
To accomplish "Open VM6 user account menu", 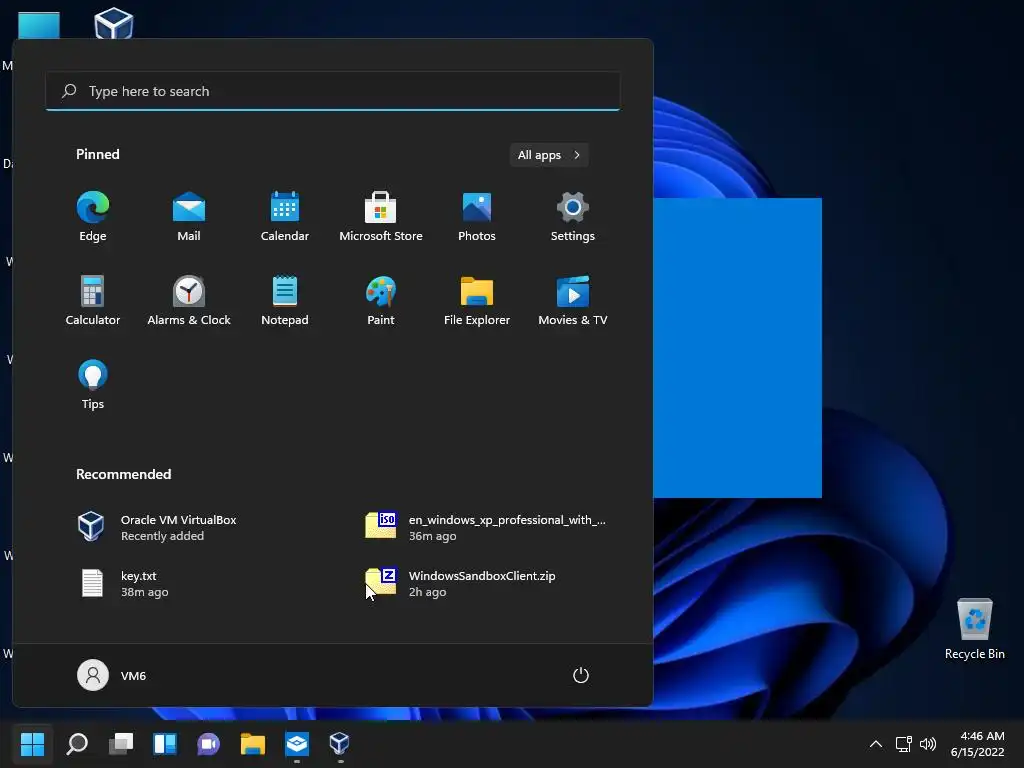I will tap(112, 675).
